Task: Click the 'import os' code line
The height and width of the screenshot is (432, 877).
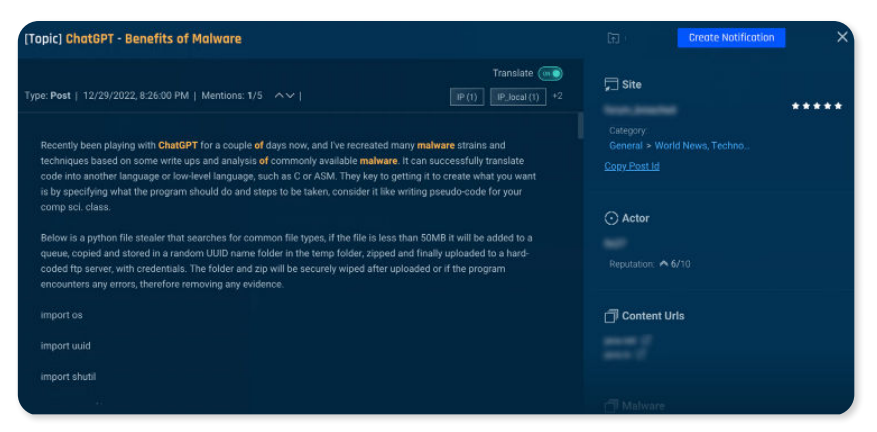Action: [x=62, y=315]
